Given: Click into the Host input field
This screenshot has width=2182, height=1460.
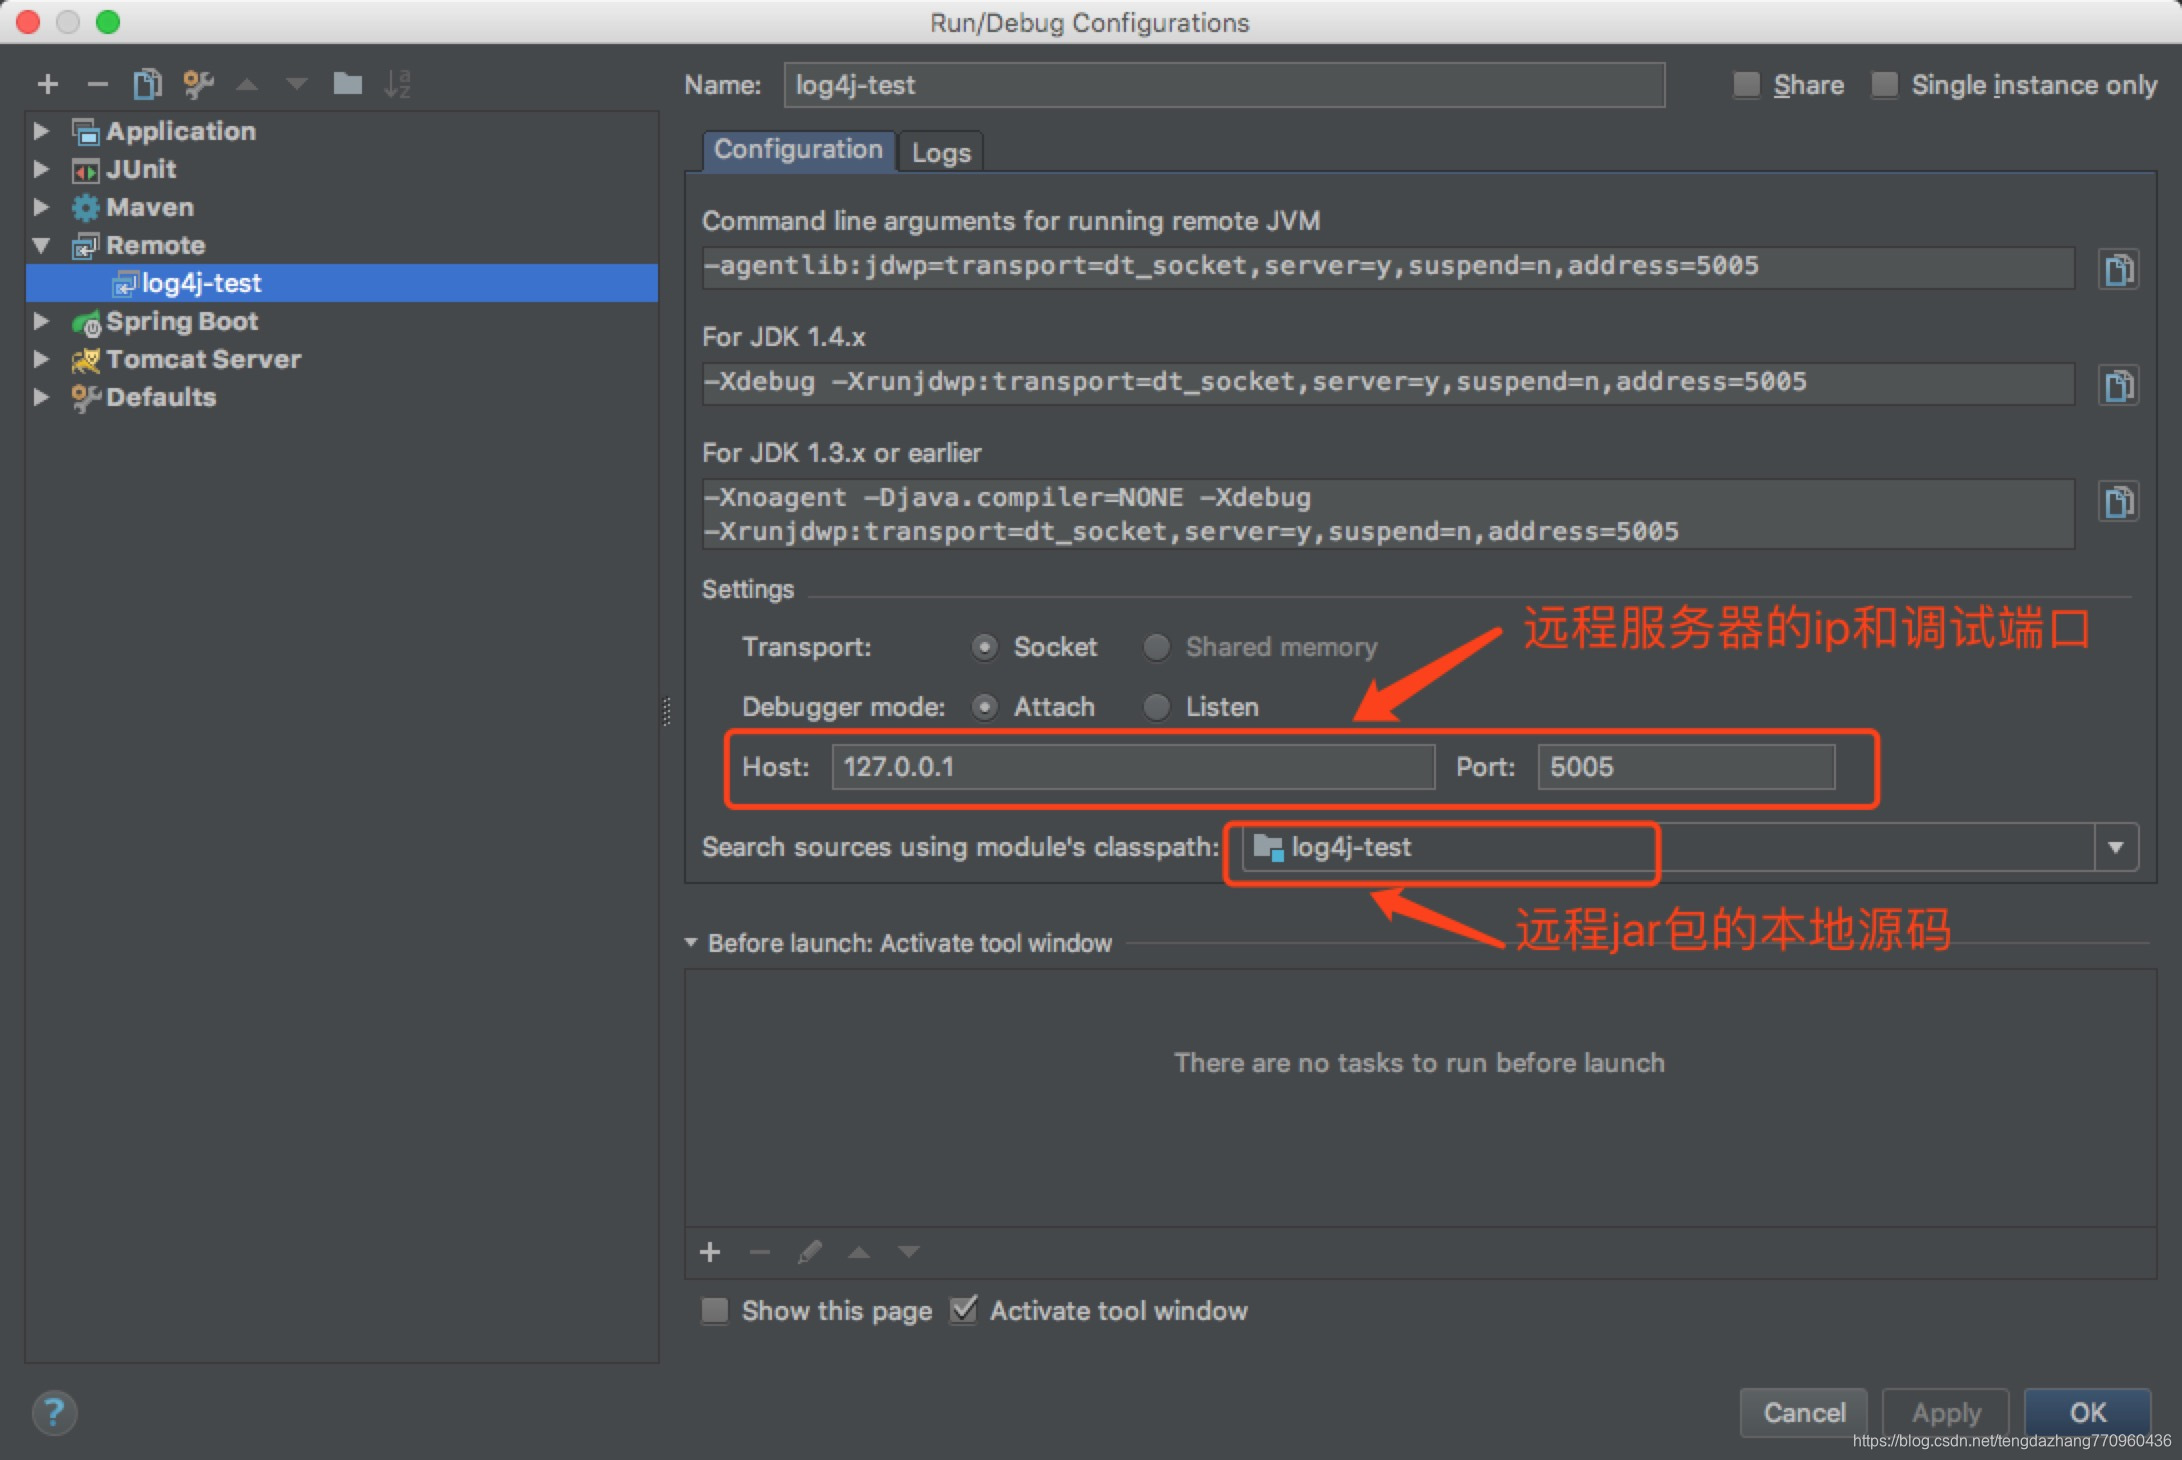Looking at the screenshot, I should (1132, 767).
